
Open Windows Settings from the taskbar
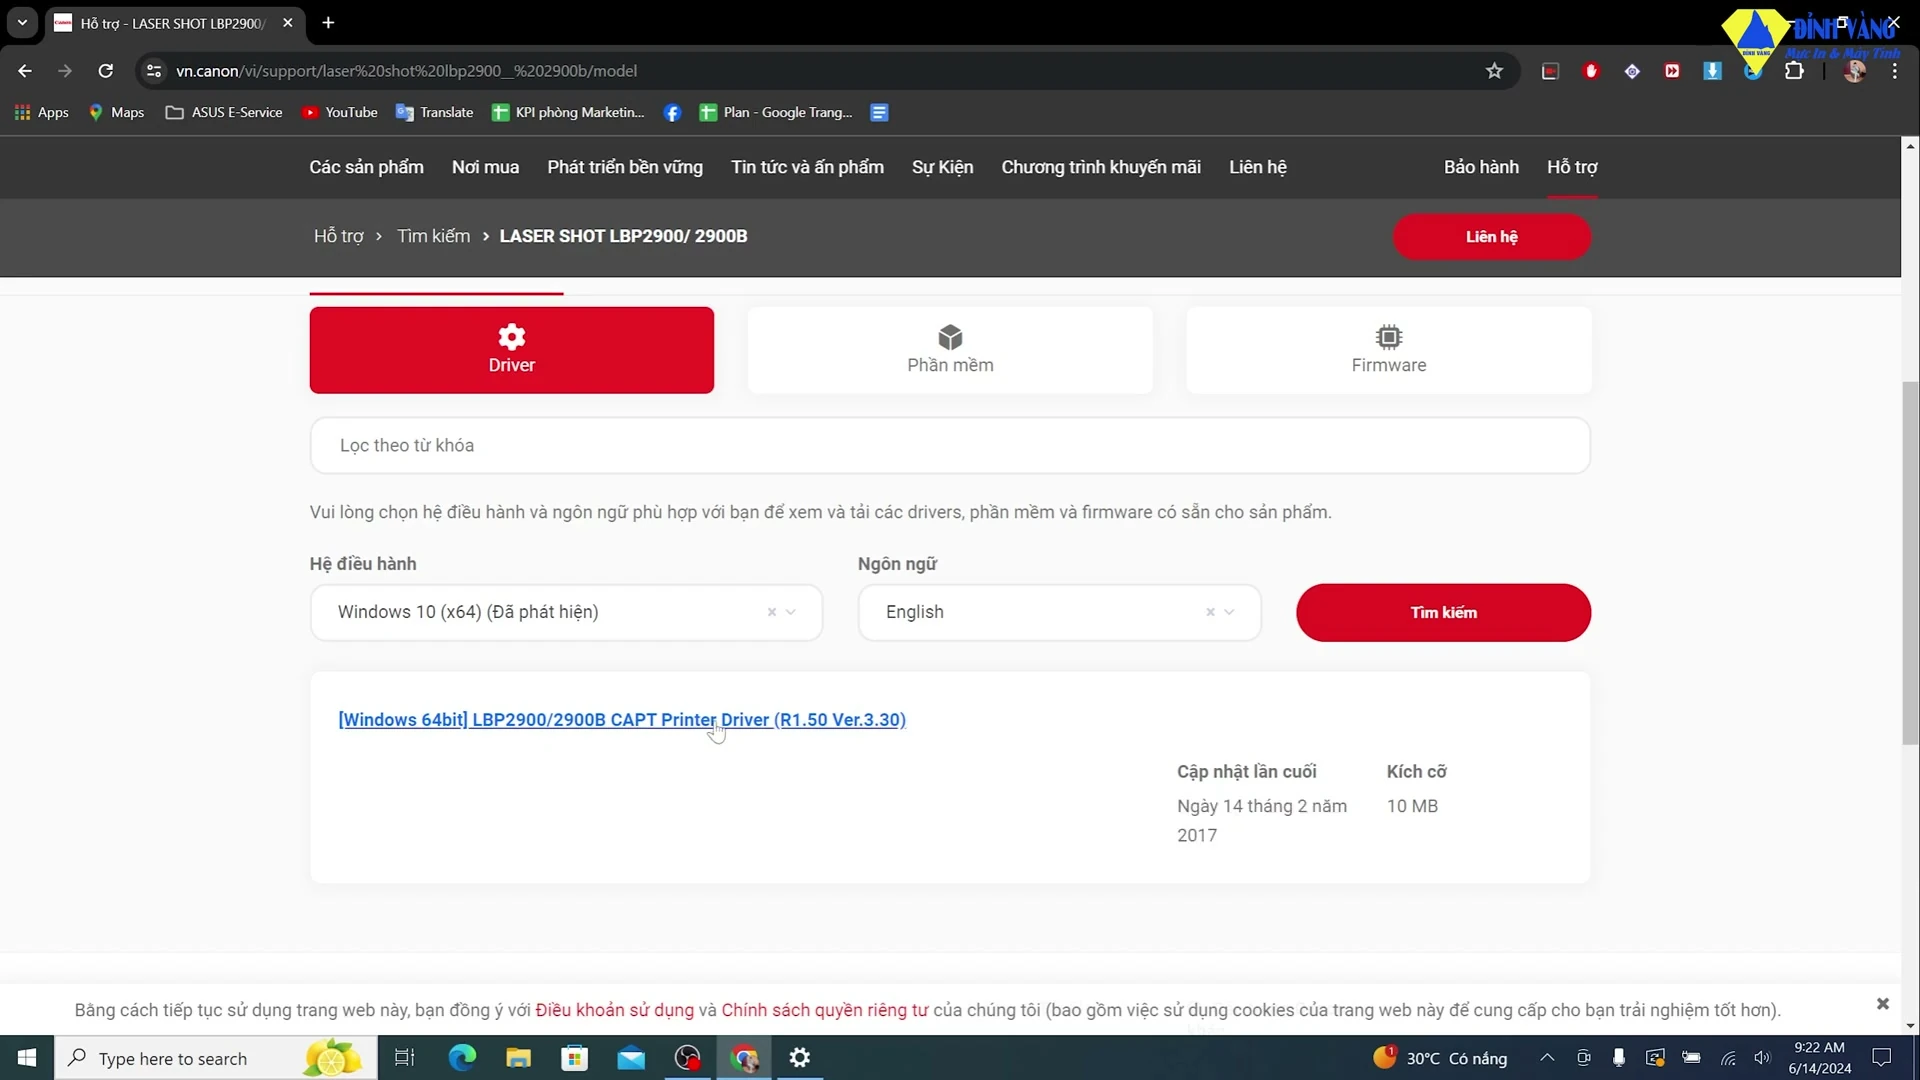(800, 1058)
